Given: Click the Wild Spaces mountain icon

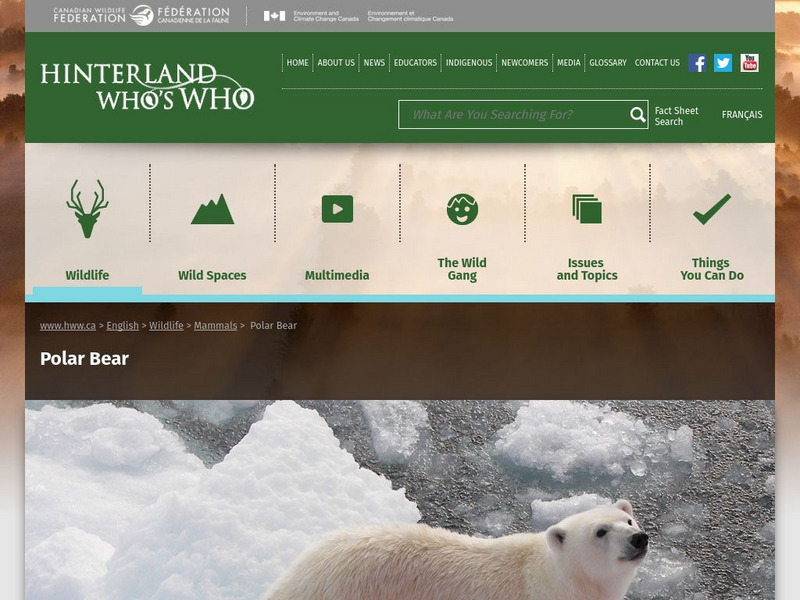Looking at the screenshot, I should 212,208.
